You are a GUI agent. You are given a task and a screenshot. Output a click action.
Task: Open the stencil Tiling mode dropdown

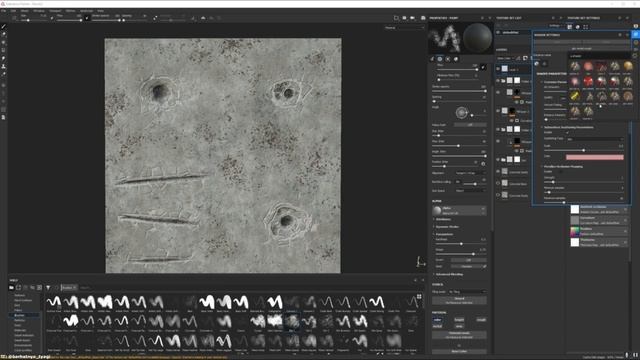tap(467, 292)
